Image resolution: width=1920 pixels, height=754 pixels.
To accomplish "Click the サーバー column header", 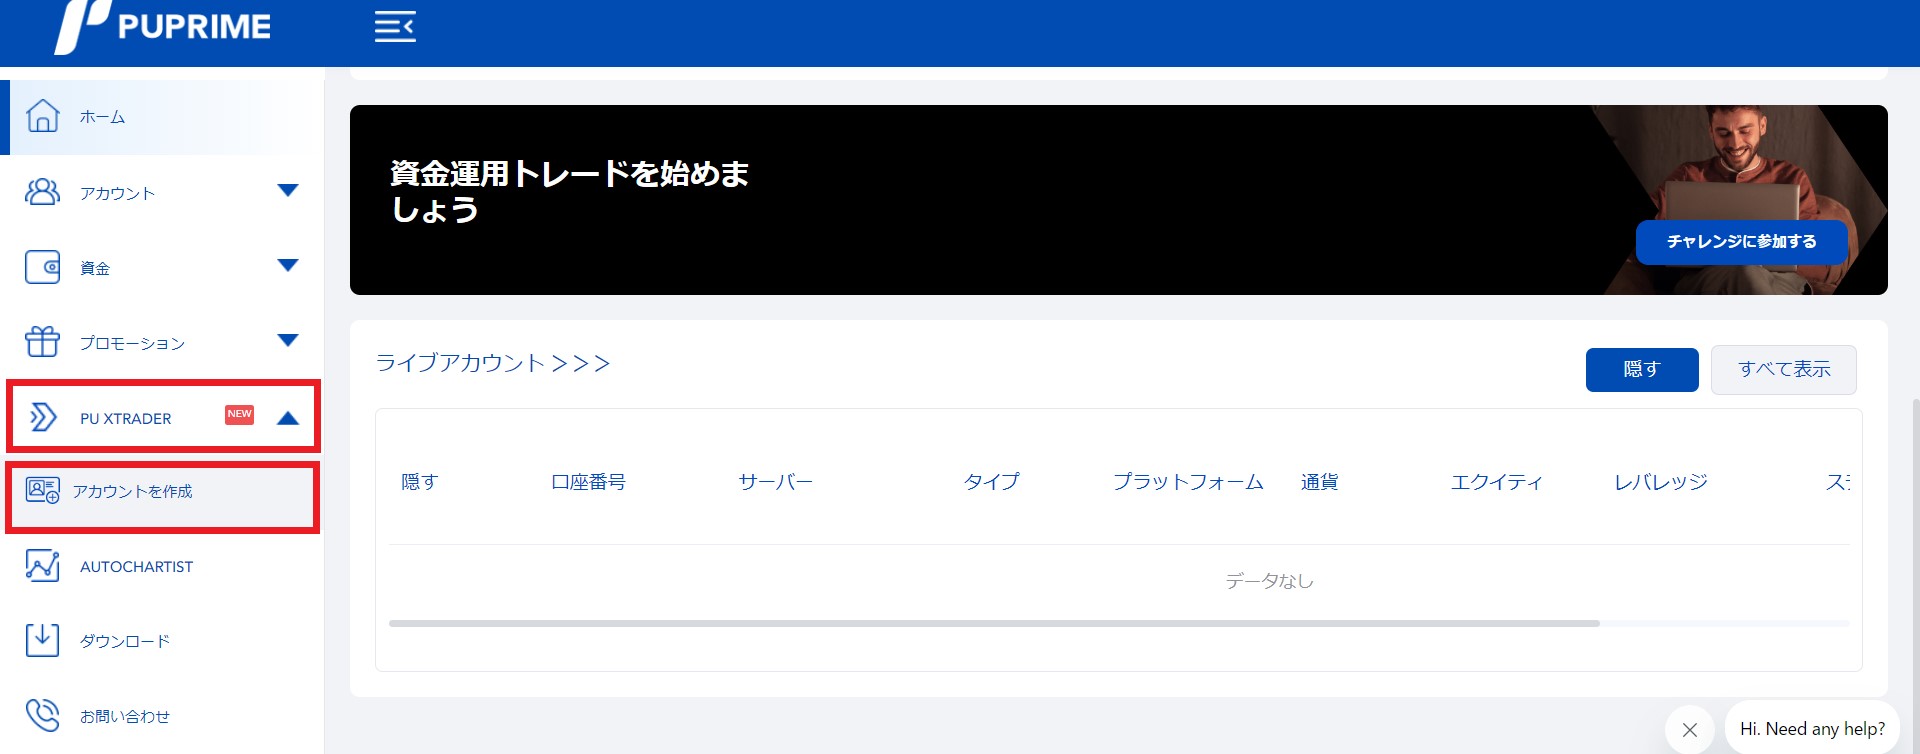I will pyautogui.click(x=776, y=481).
